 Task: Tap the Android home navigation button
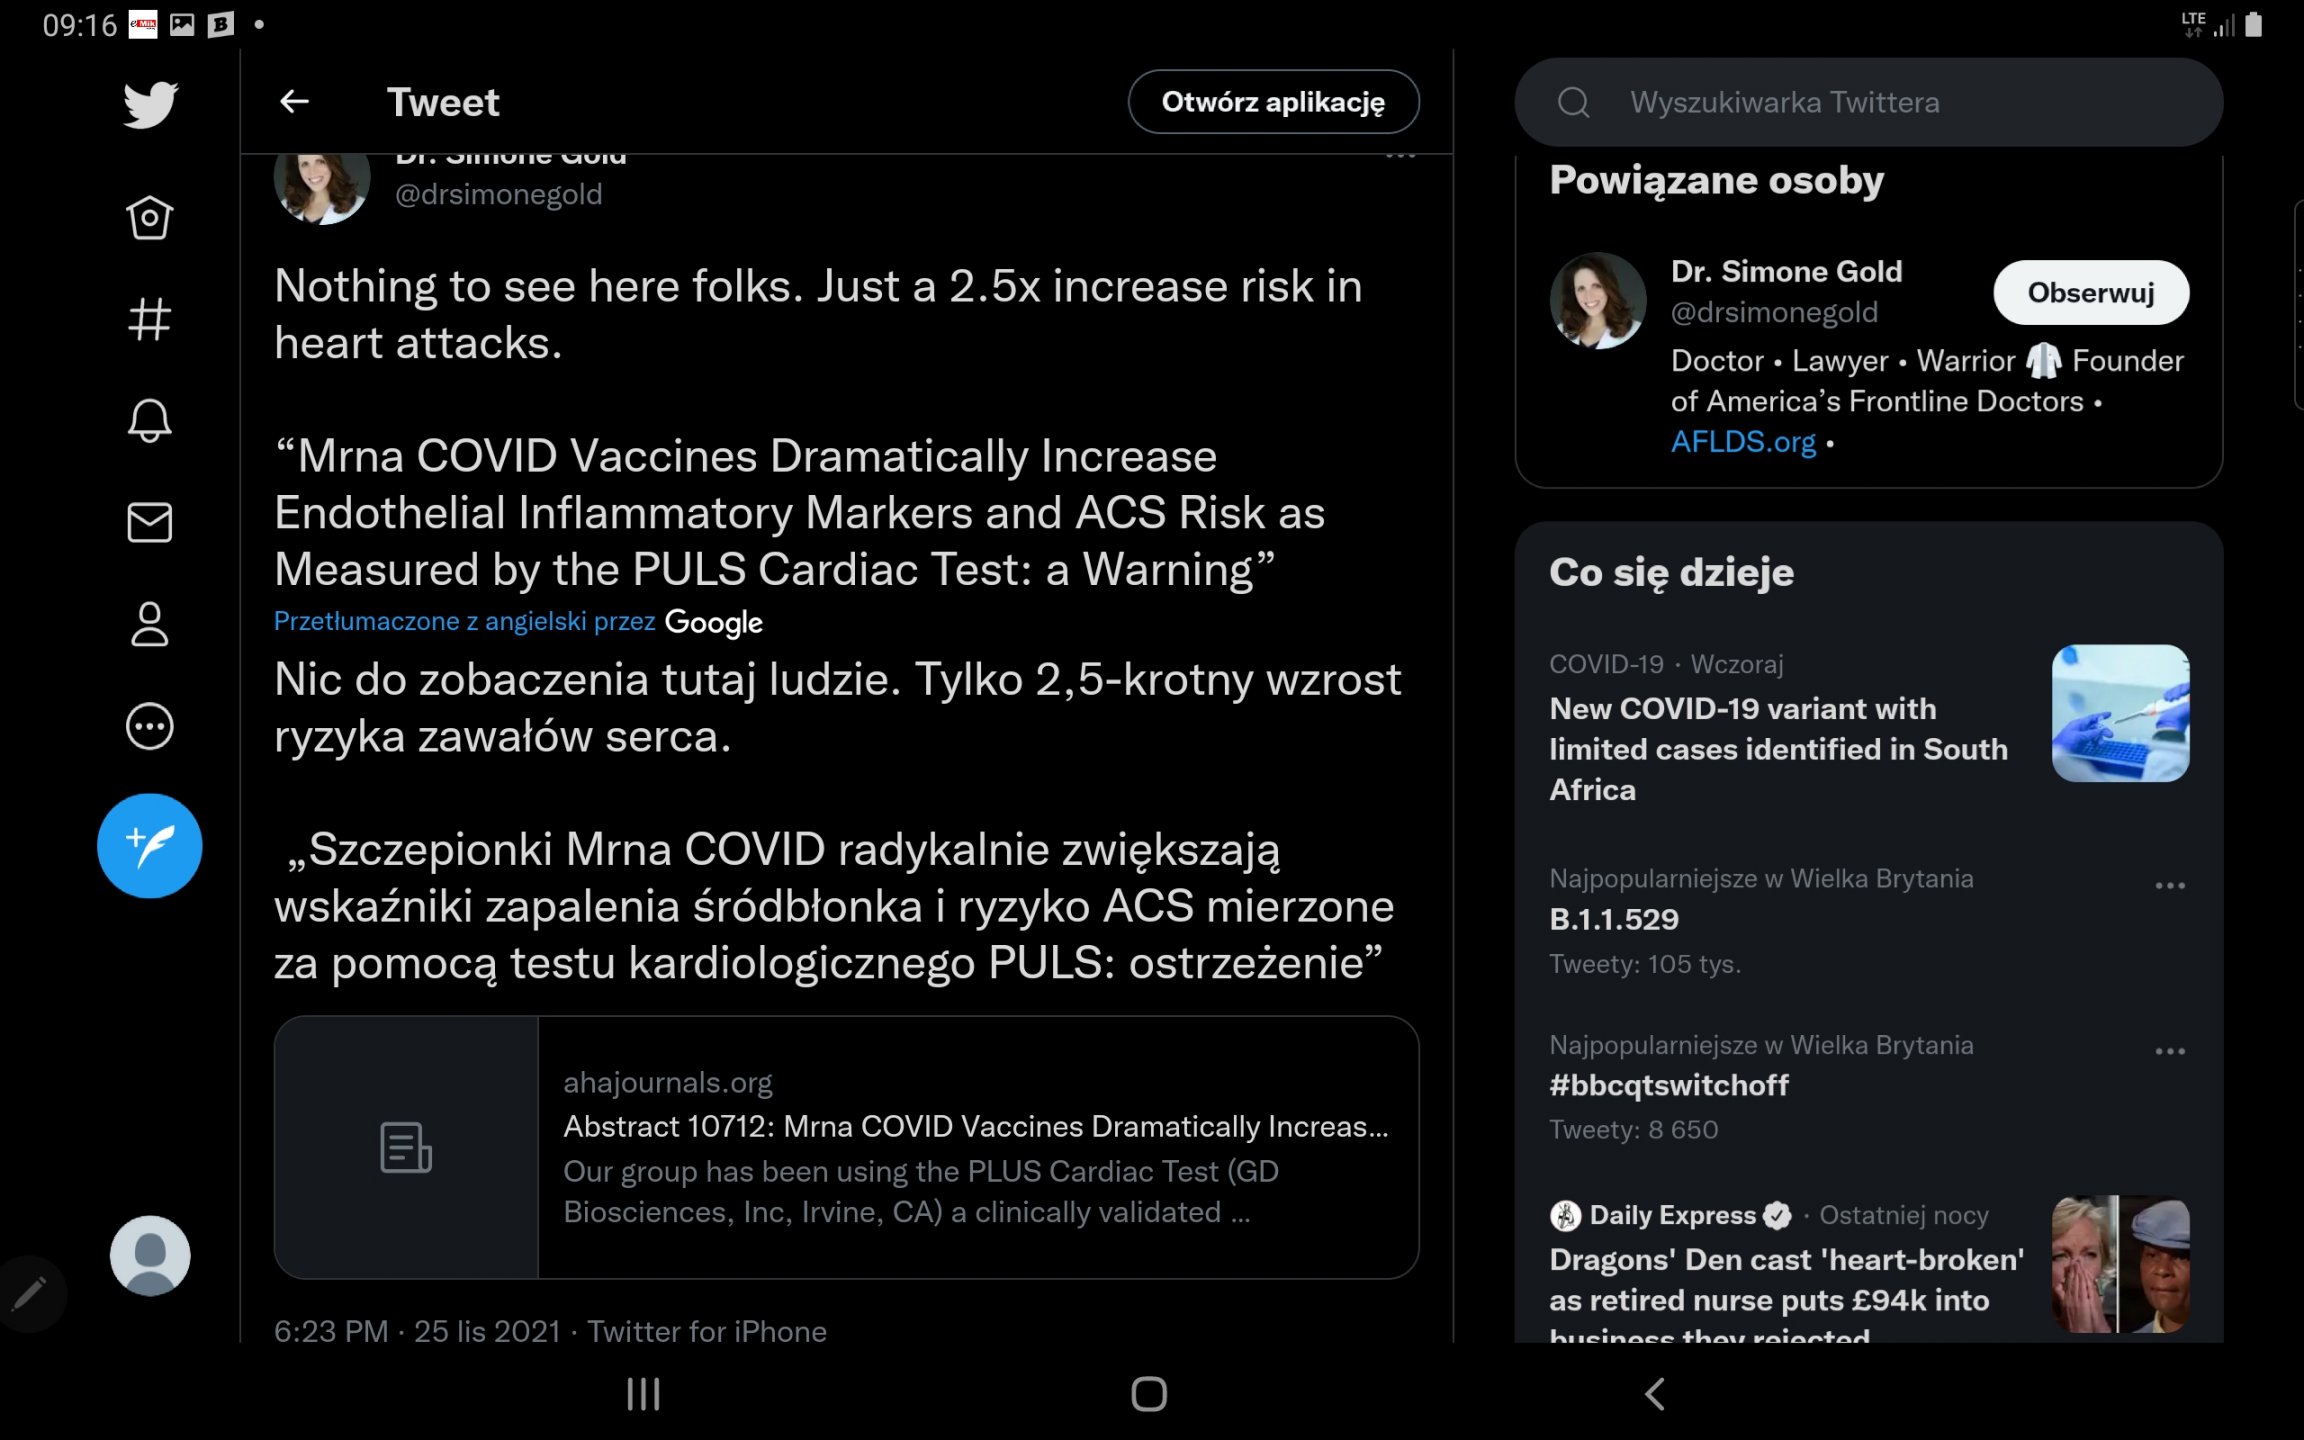(x=1149, y=1394)
